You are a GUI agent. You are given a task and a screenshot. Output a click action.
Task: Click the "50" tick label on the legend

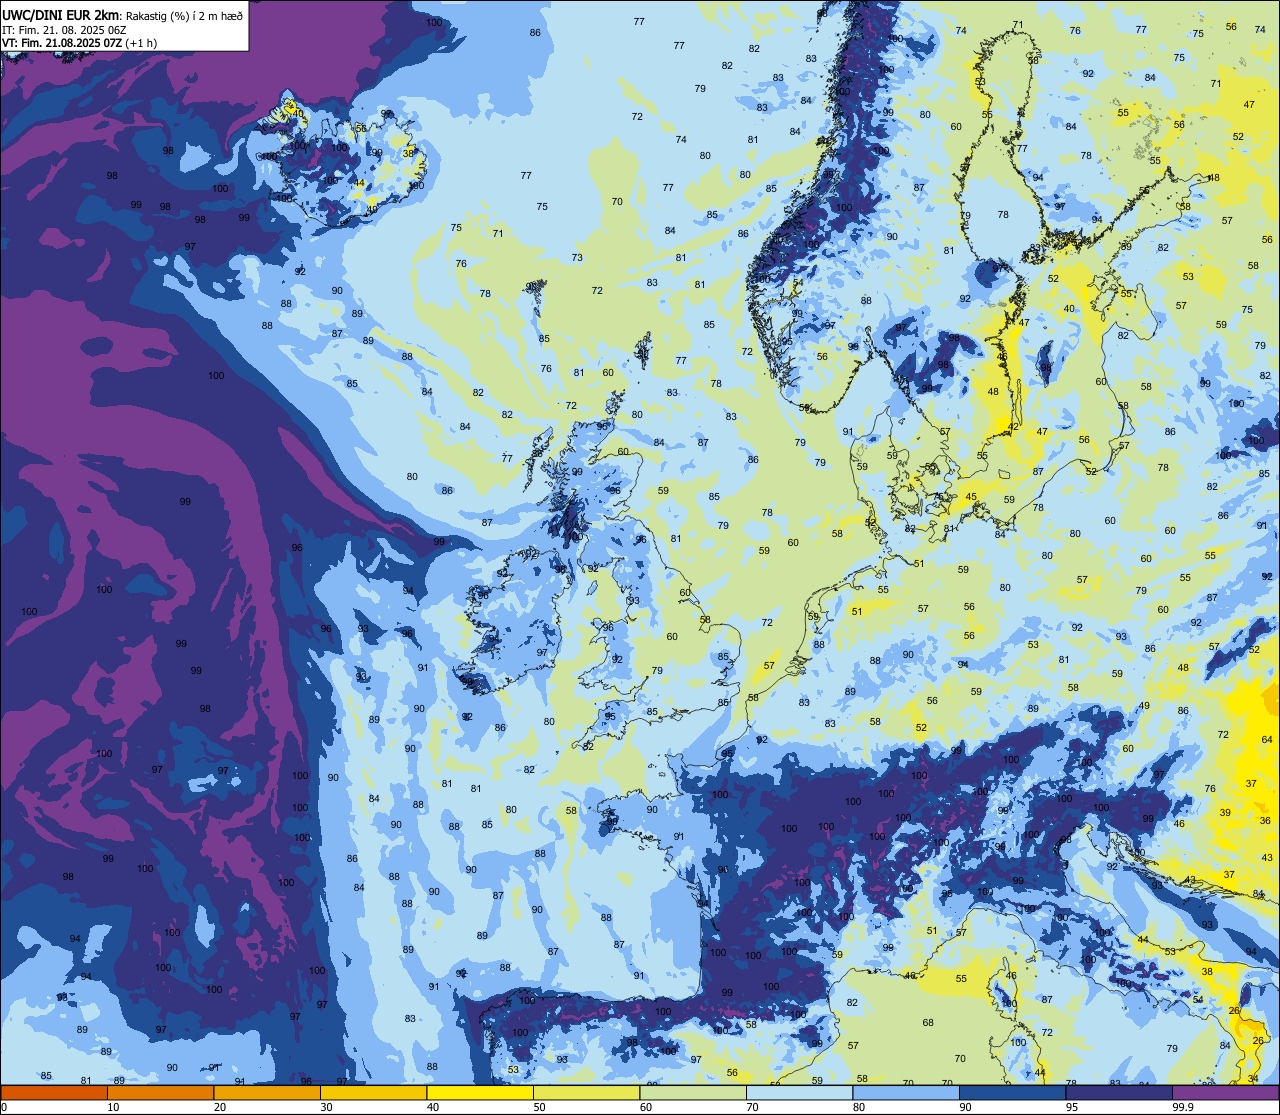(539, 1107)
